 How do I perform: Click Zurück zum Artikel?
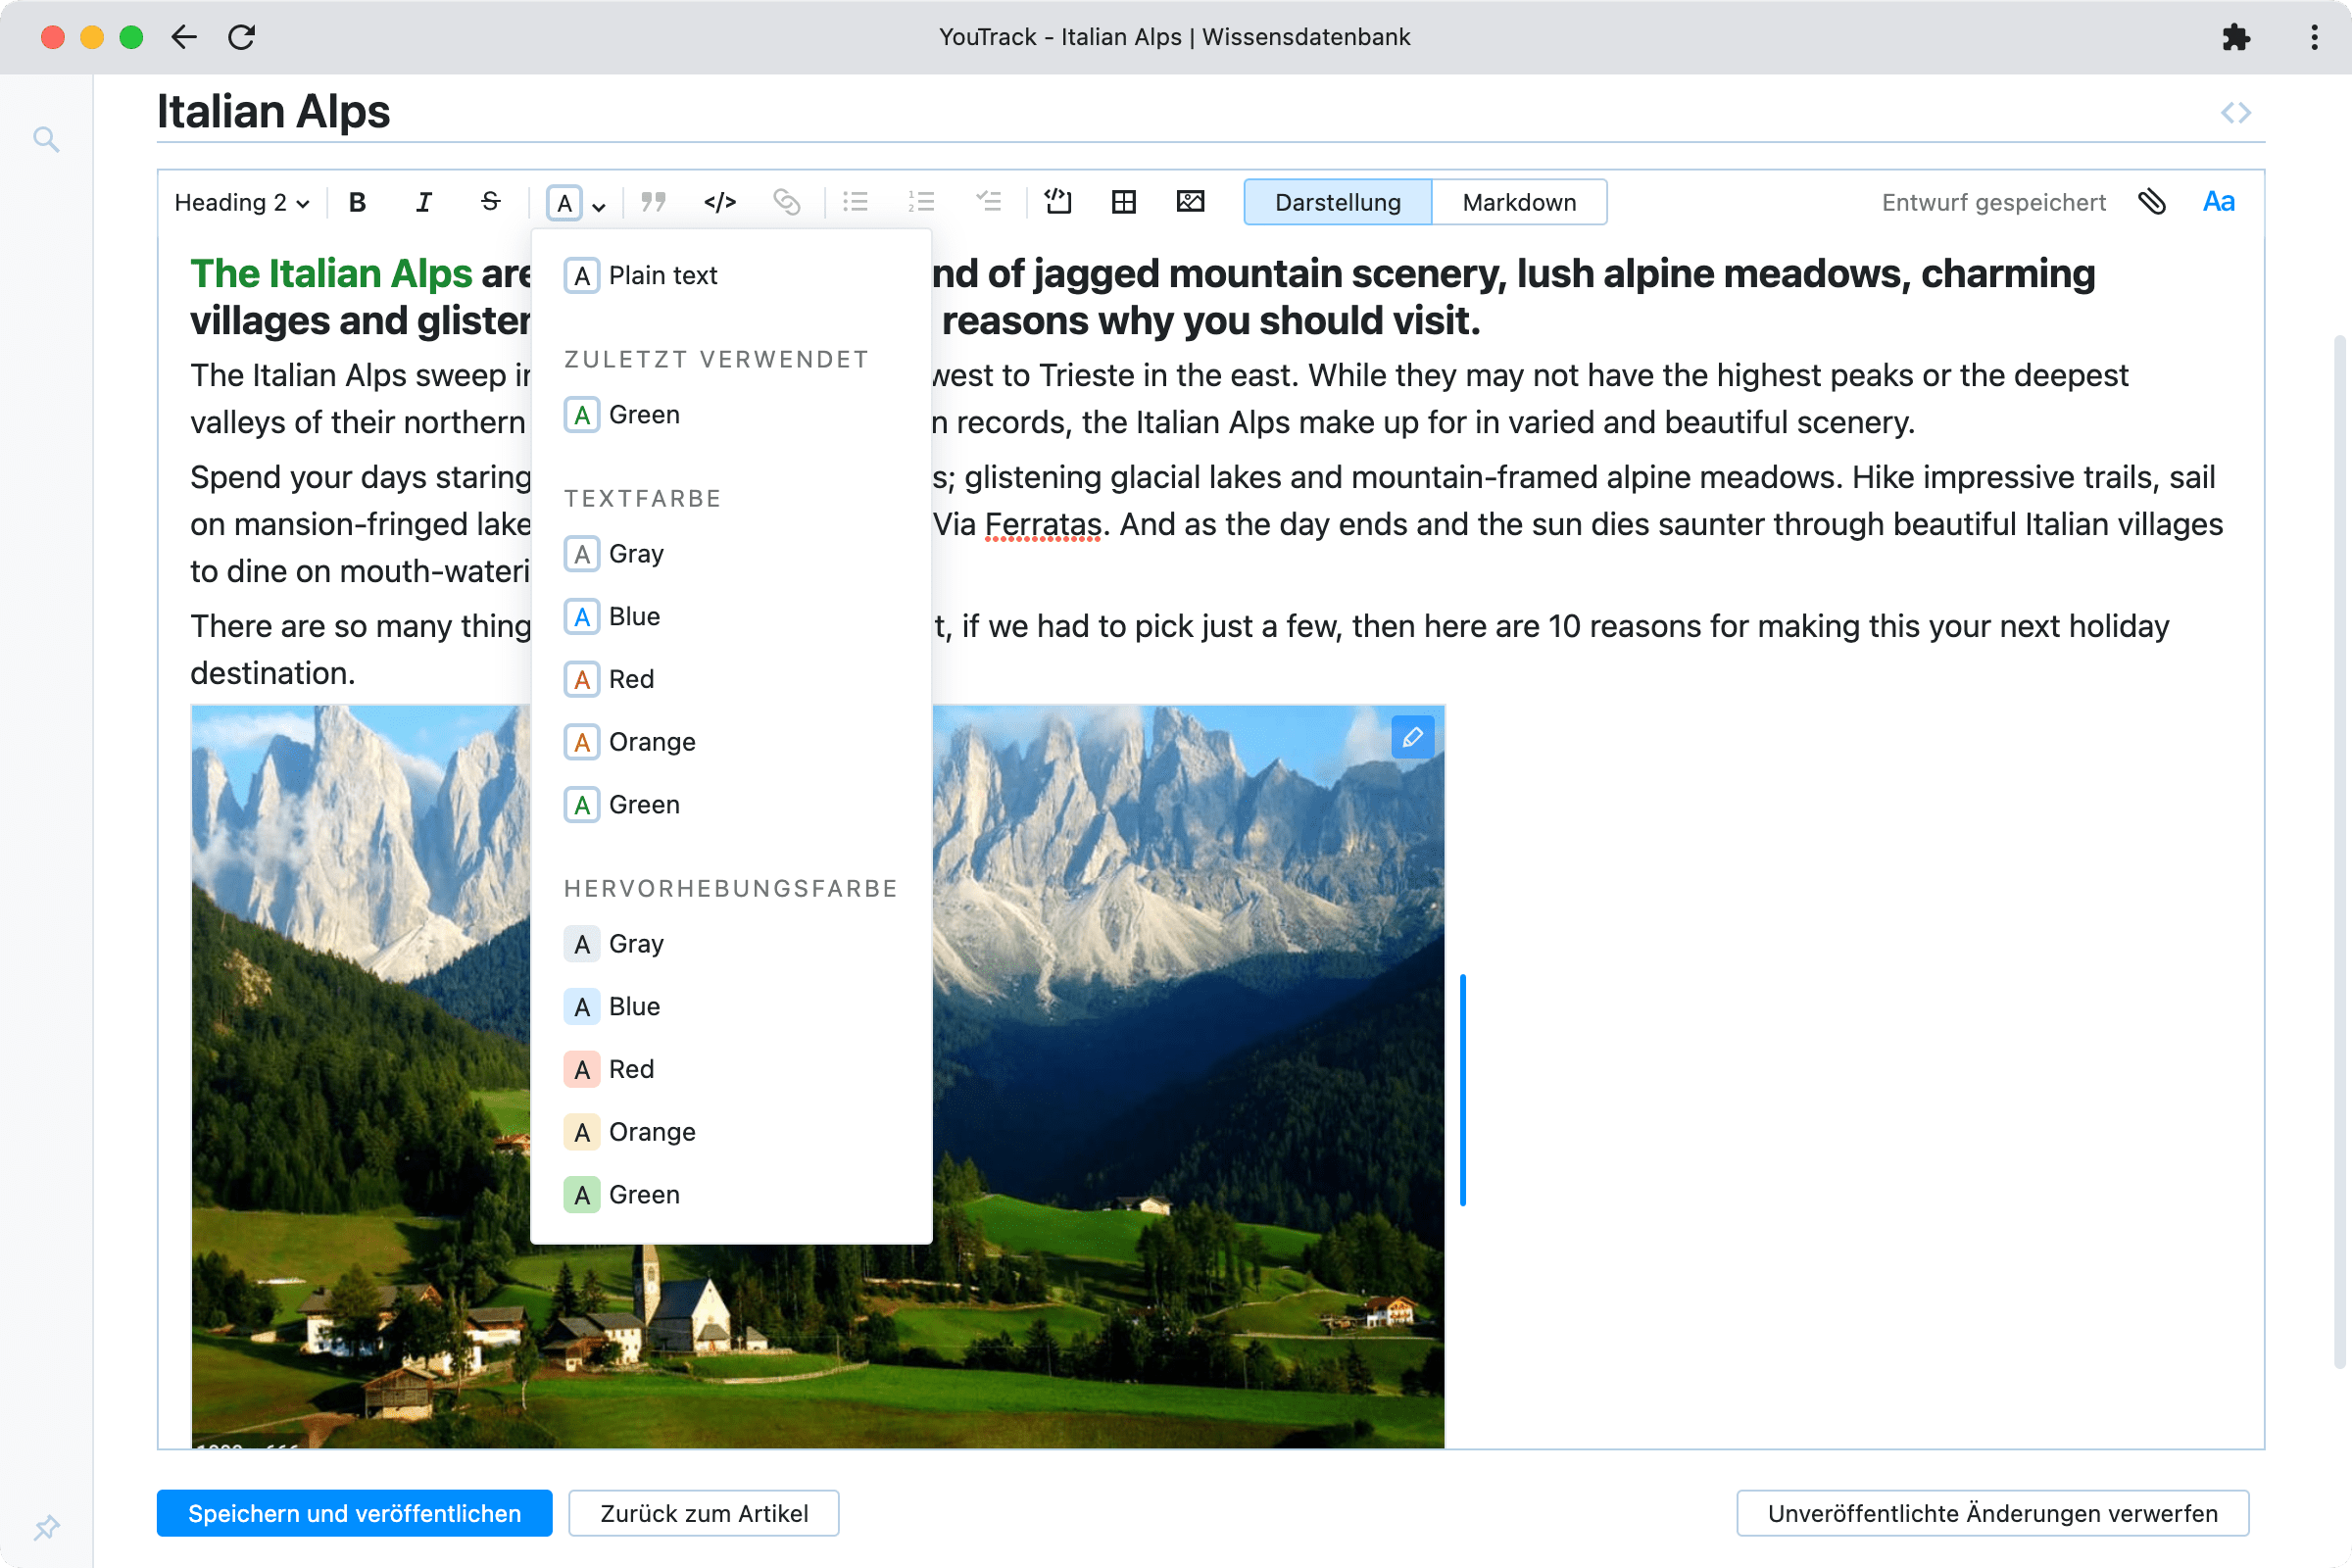click(703, 1513)
